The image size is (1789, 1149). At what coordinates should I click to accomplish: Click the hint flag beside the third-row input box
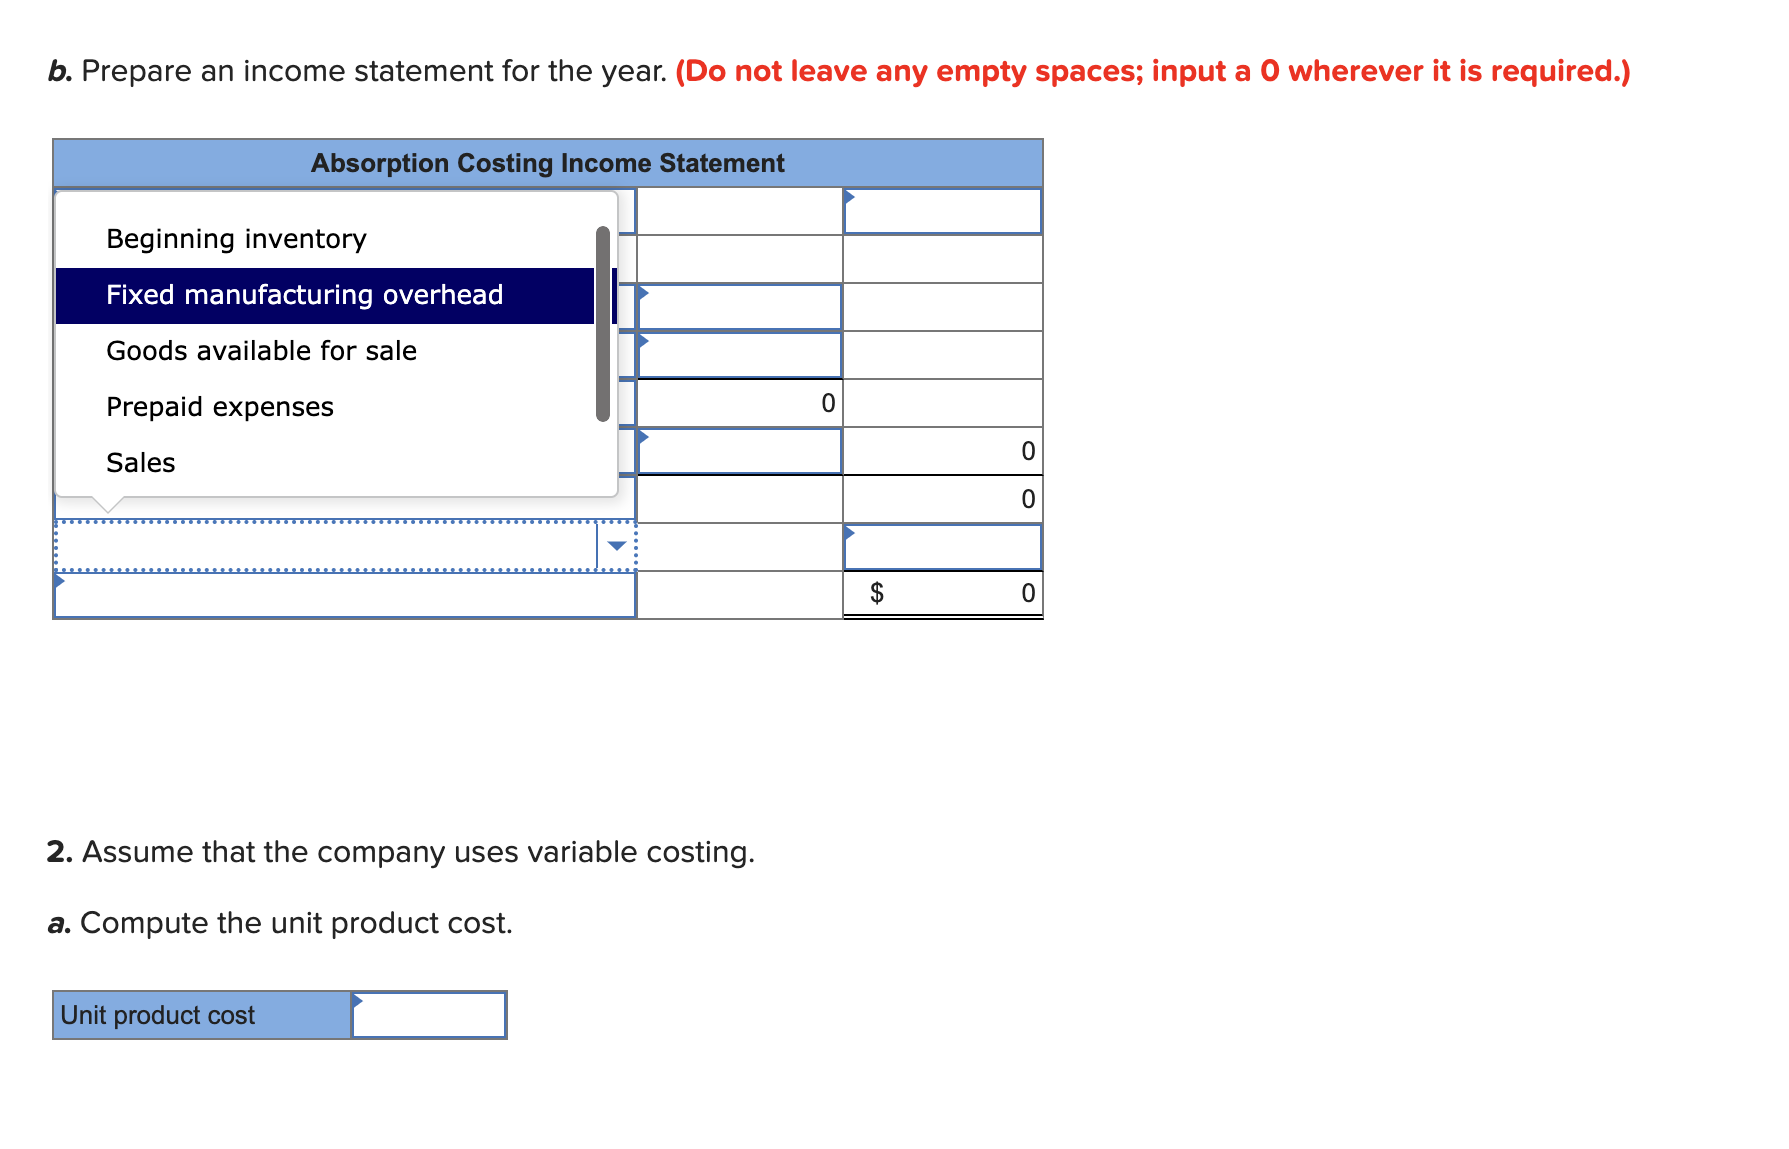point(641,292)
